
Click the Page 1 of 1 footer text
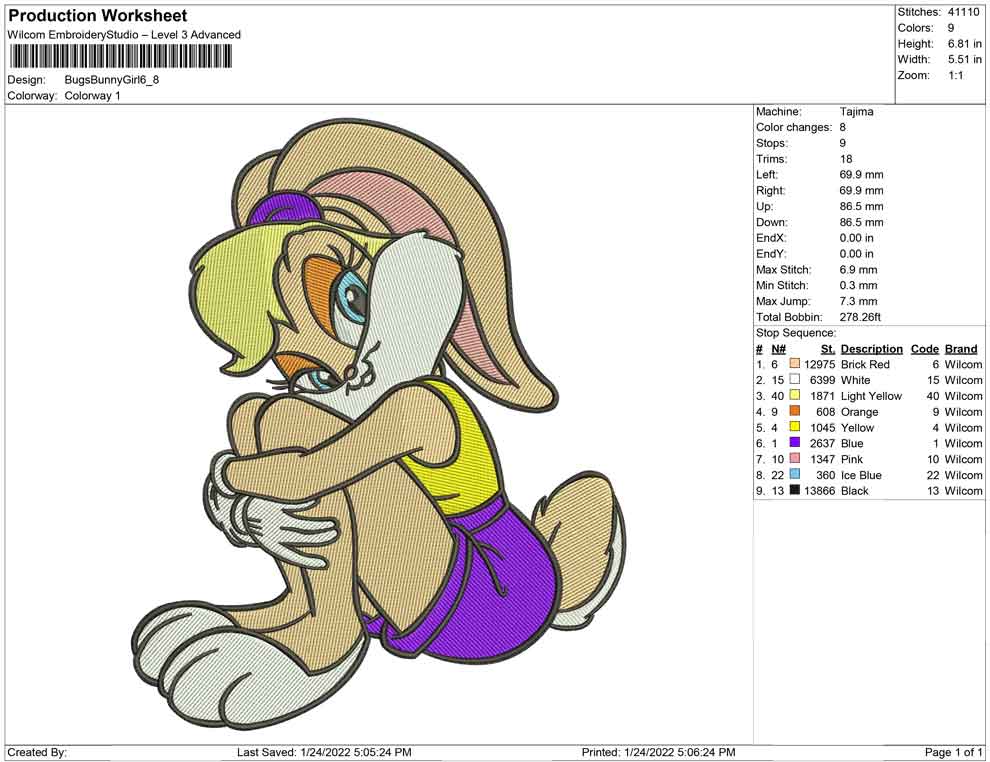(x=953, y=752)
